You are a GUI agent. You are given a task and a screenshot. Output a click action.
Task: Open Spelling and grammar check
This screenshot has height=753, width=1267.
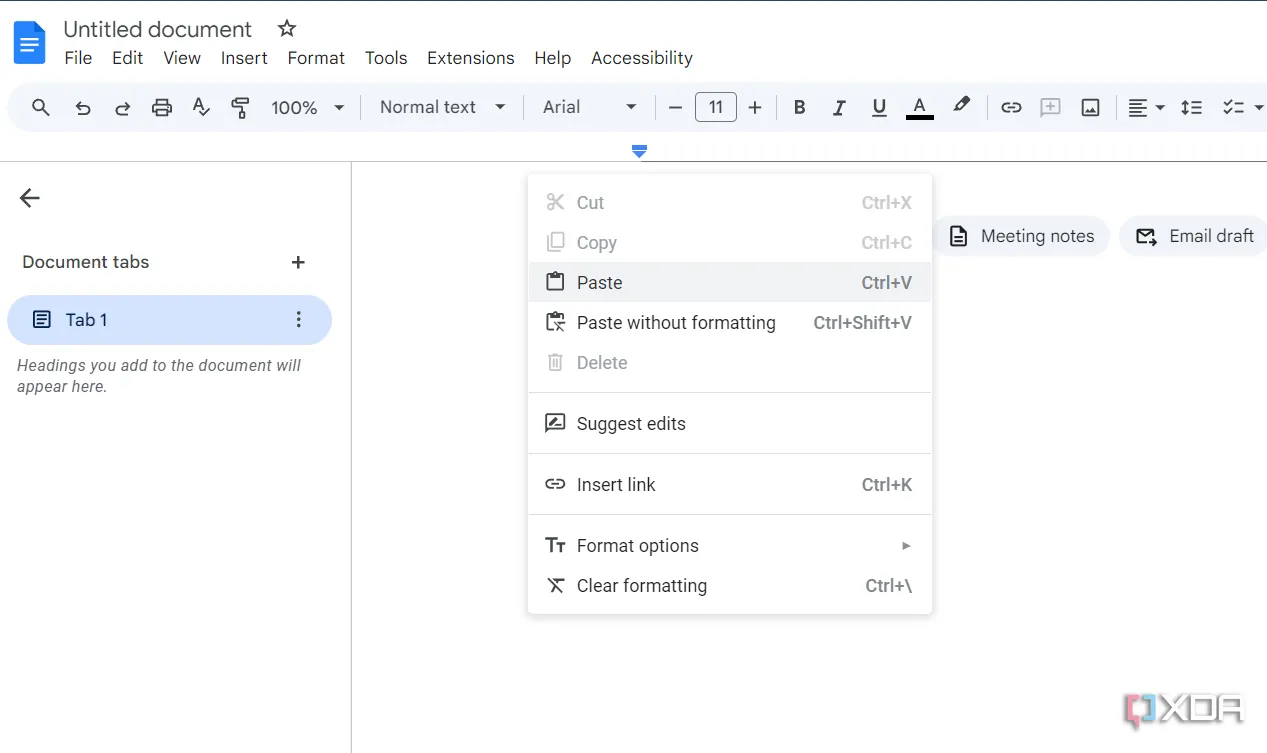pos(201,107)
